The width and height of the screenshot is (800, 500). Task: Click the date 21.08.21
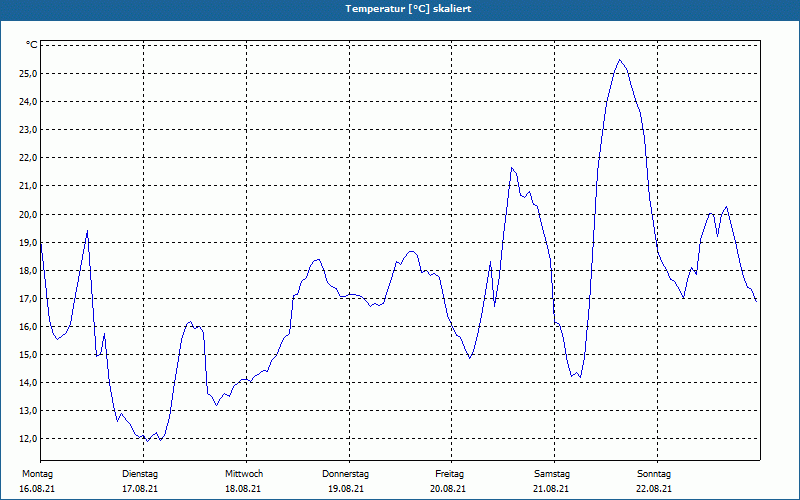click(551, 489)
